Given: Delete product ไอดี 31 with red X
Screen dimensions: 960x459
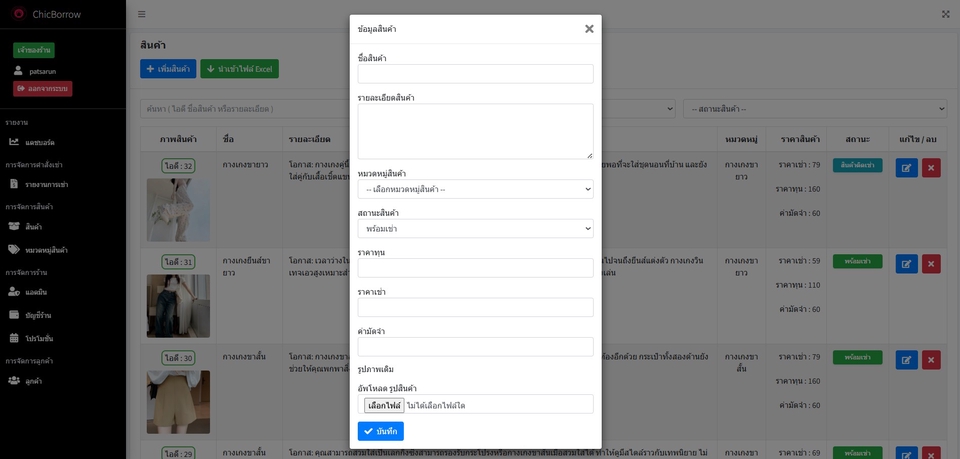Looking at the screenshot, I should point(931,264).
